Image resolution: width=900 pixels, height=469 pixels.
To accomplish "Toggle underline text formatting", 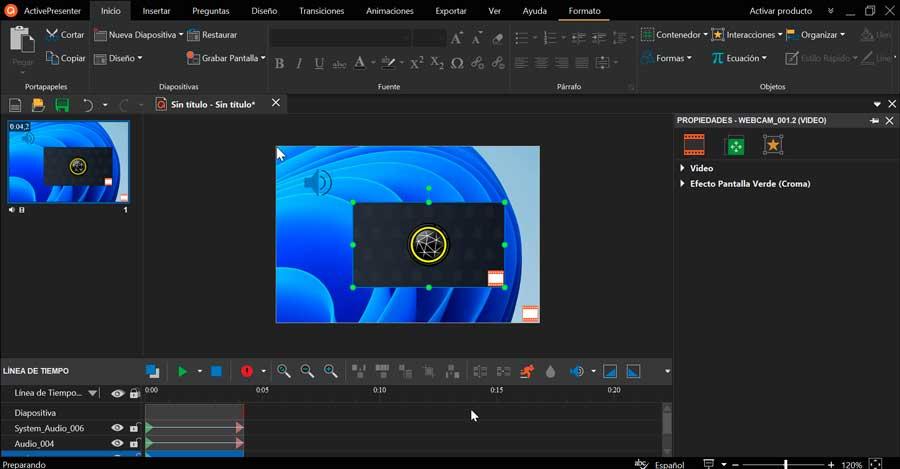I will pos(319,63).
